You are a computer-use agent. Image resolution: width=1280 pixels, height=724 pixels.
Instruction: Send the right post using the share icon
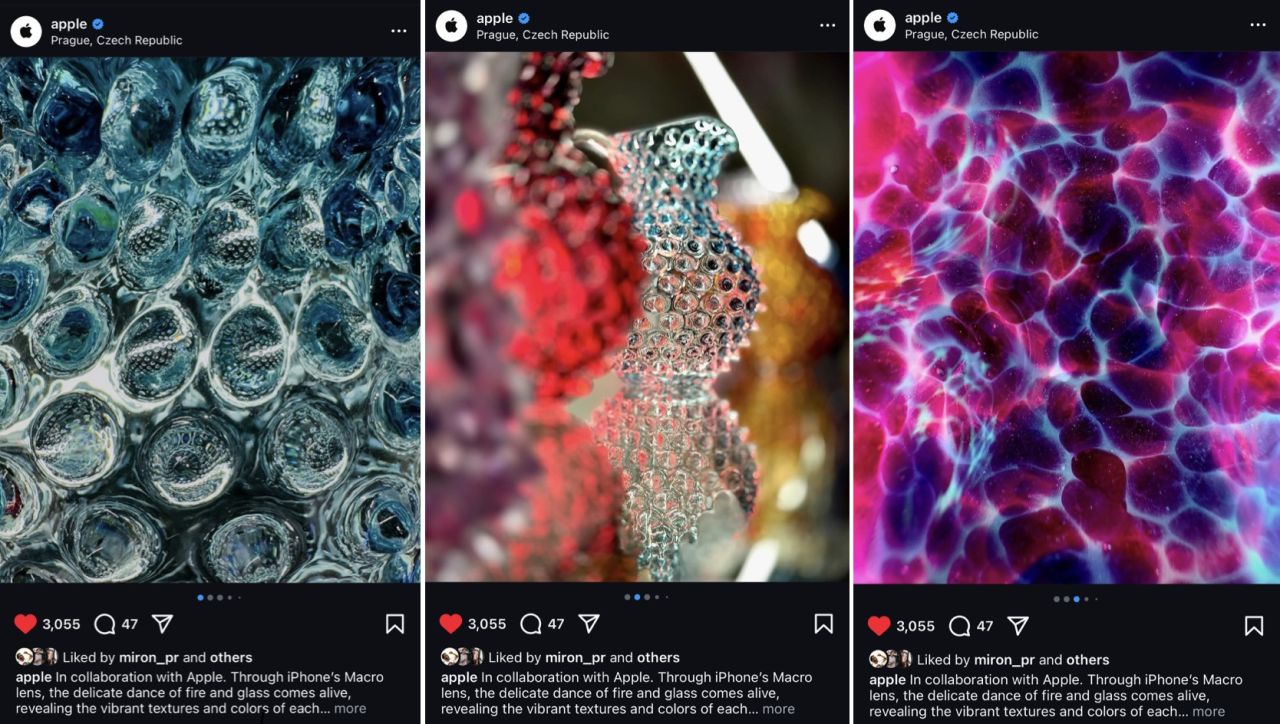coord(1017,626)
